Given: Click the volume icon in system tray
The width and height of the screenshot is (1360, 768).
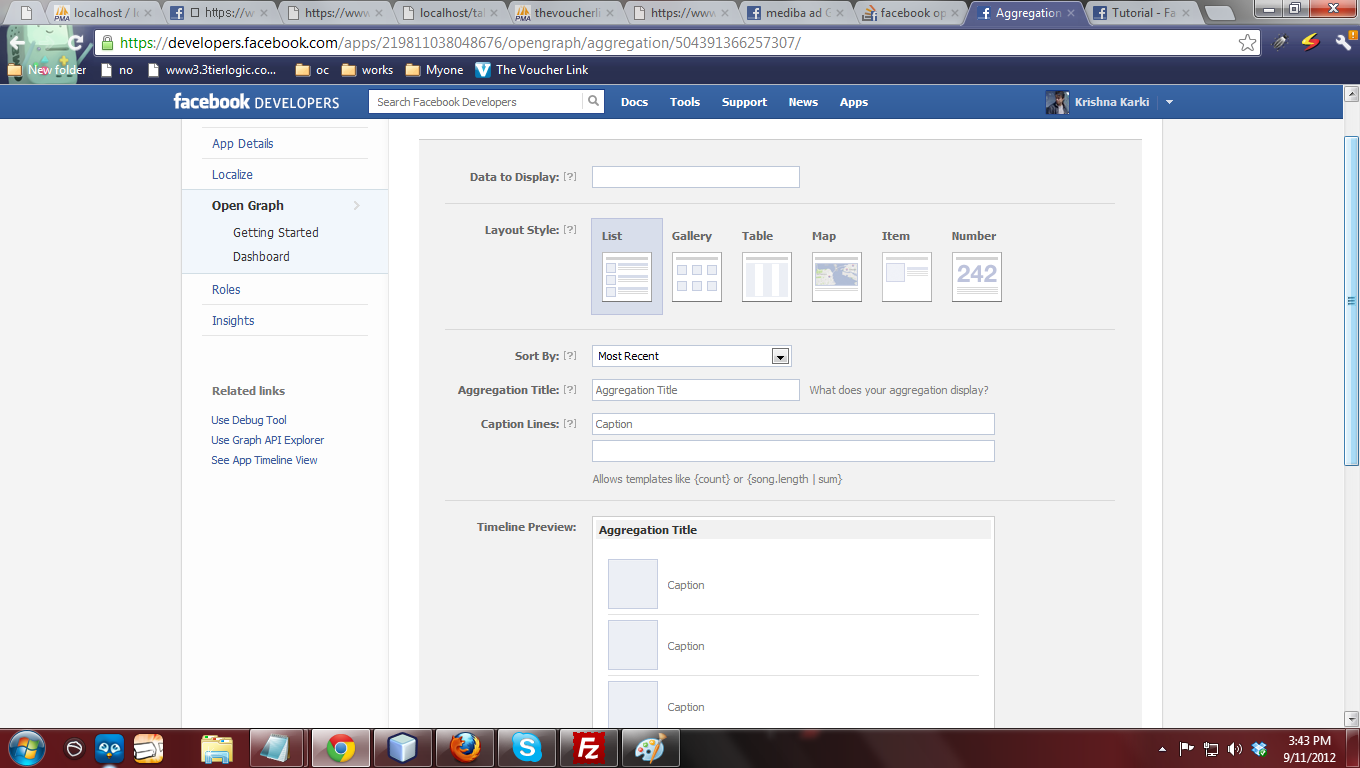Looking at the screenshot, I should click(1235, 748).
